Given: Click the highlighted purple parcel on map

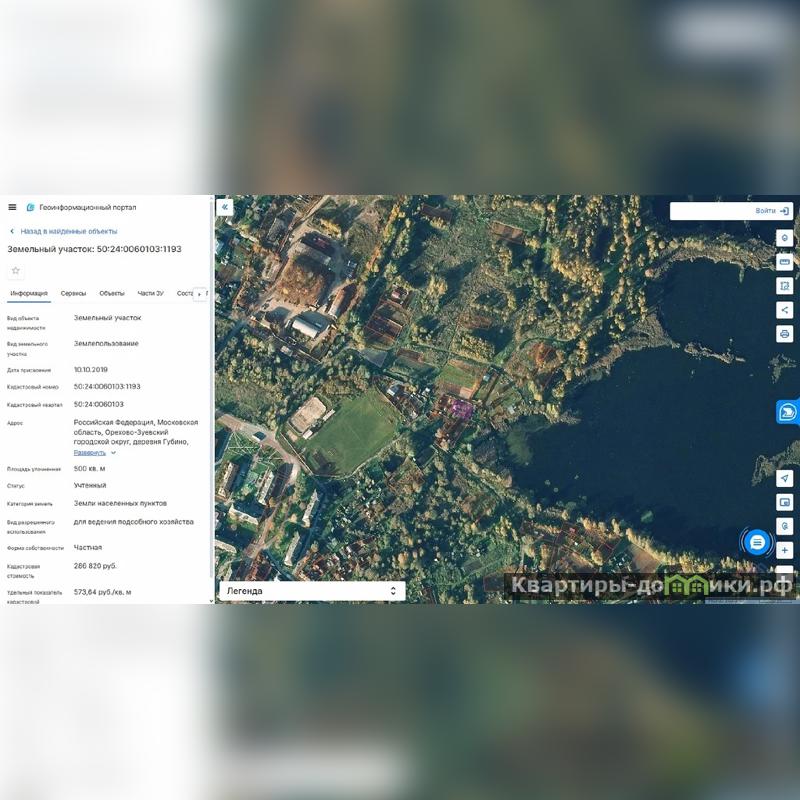Looking at the screenshot, I should (462, 407).
